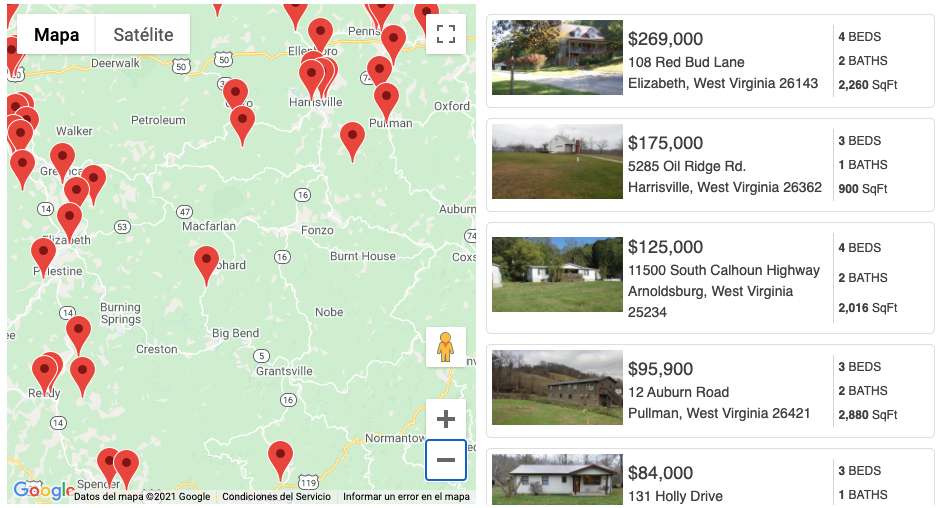Switch to Mapa view
Screen dimensions: 946x508
[56, 34]
